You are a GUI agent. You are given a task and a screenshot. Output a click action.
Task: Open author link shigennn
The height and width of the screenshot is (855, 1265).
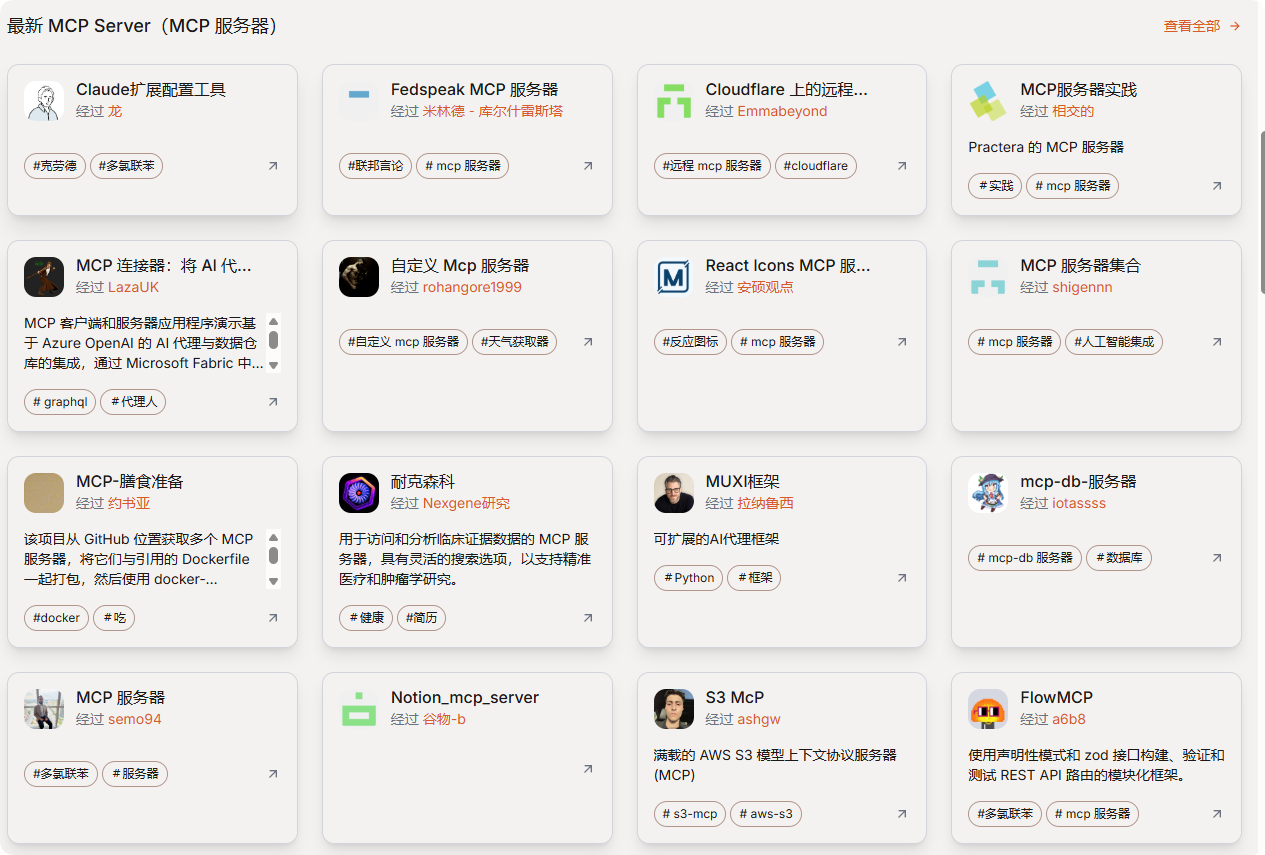coord(1082,287)
